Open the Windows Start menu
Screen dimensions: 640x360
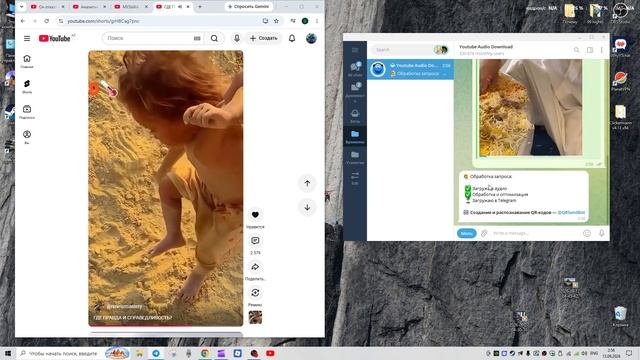click(x=7, y=353)
